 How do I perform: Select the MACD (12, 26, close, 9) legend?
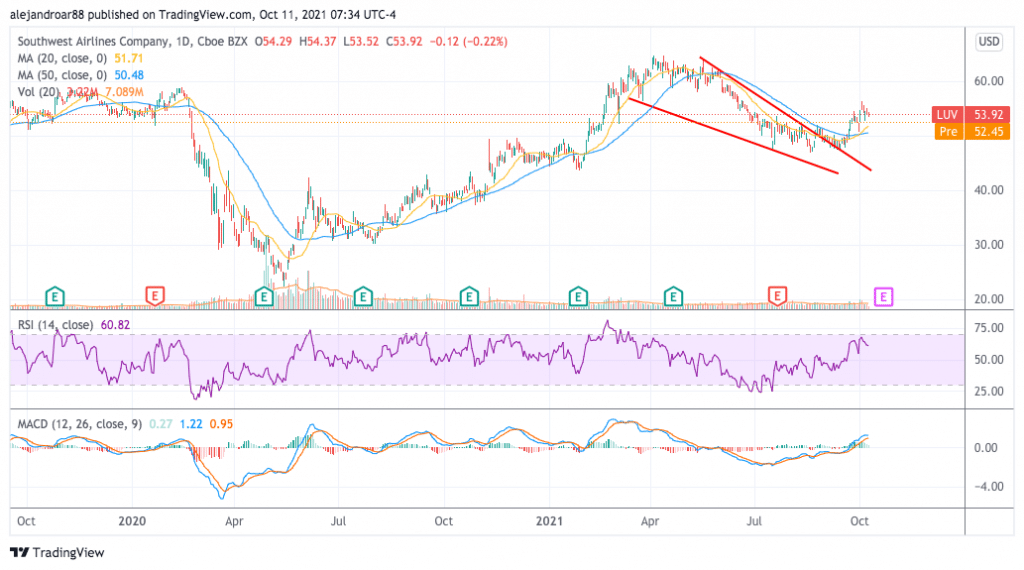tap(80, 424)
